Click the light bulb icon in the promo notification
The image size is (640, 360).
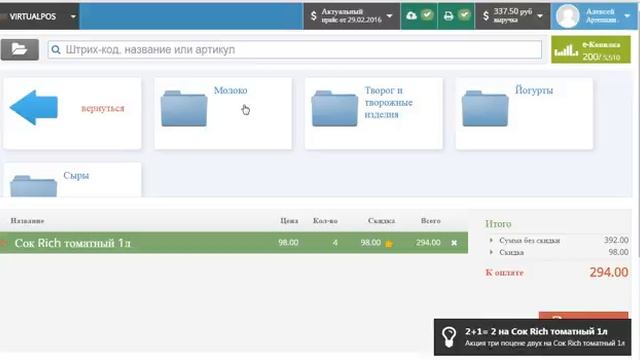click(x=449, y=337)
